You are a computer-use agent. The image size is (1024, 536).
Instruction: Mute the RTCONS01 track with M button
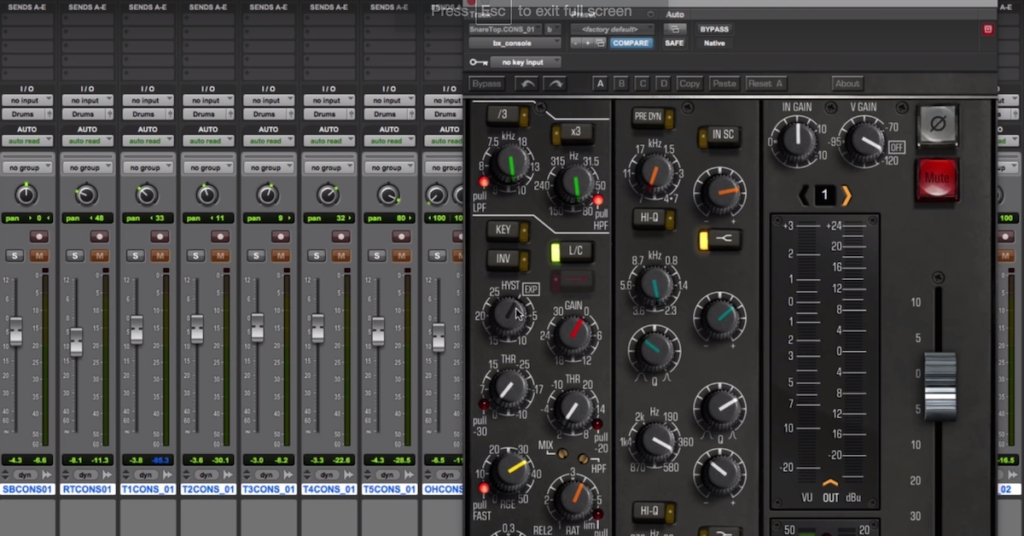[99, 255]
